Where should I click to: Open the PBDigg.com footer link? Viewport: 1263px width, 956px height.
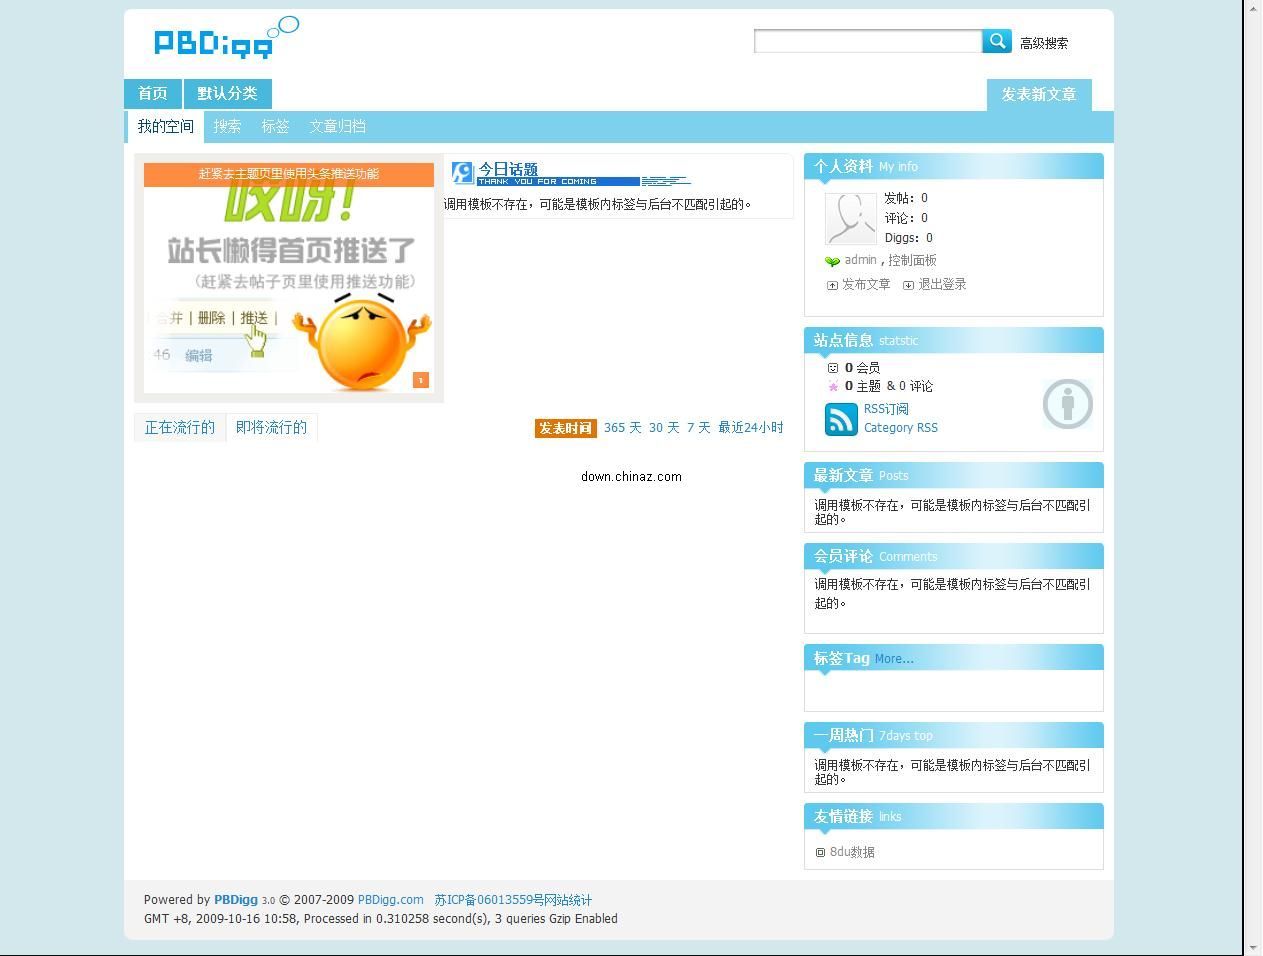point(391,900)
